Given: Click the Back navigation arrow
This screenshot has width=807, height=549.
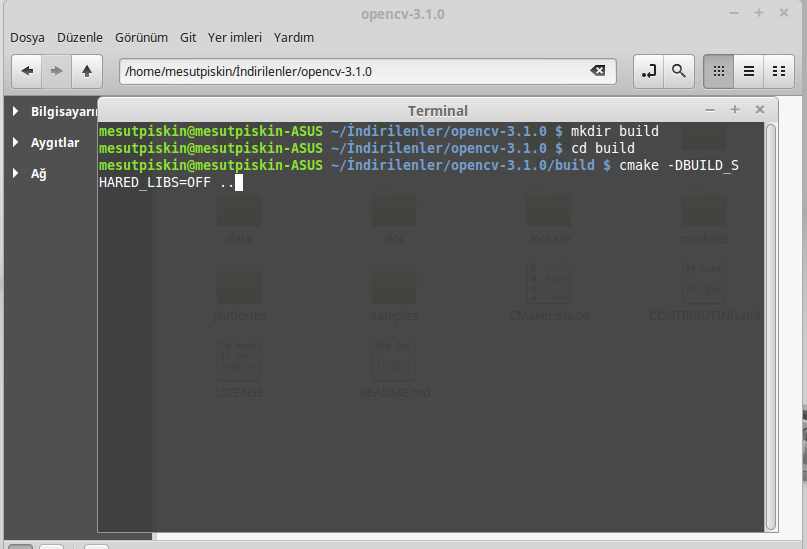Looking at the screenshot, I should pyautogui.click(x=27, y=71).
